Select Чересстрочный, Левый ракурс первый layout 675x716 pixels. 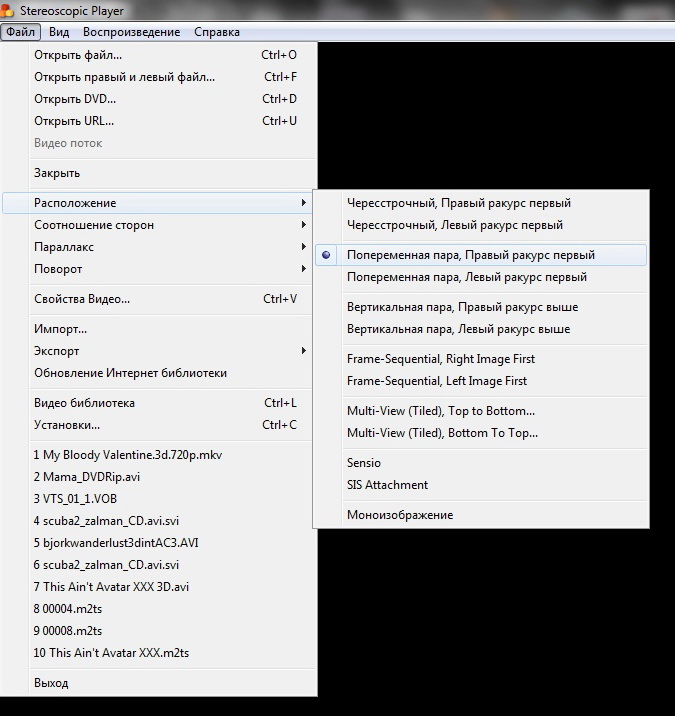pyautogui.click(x=481, y=225)
